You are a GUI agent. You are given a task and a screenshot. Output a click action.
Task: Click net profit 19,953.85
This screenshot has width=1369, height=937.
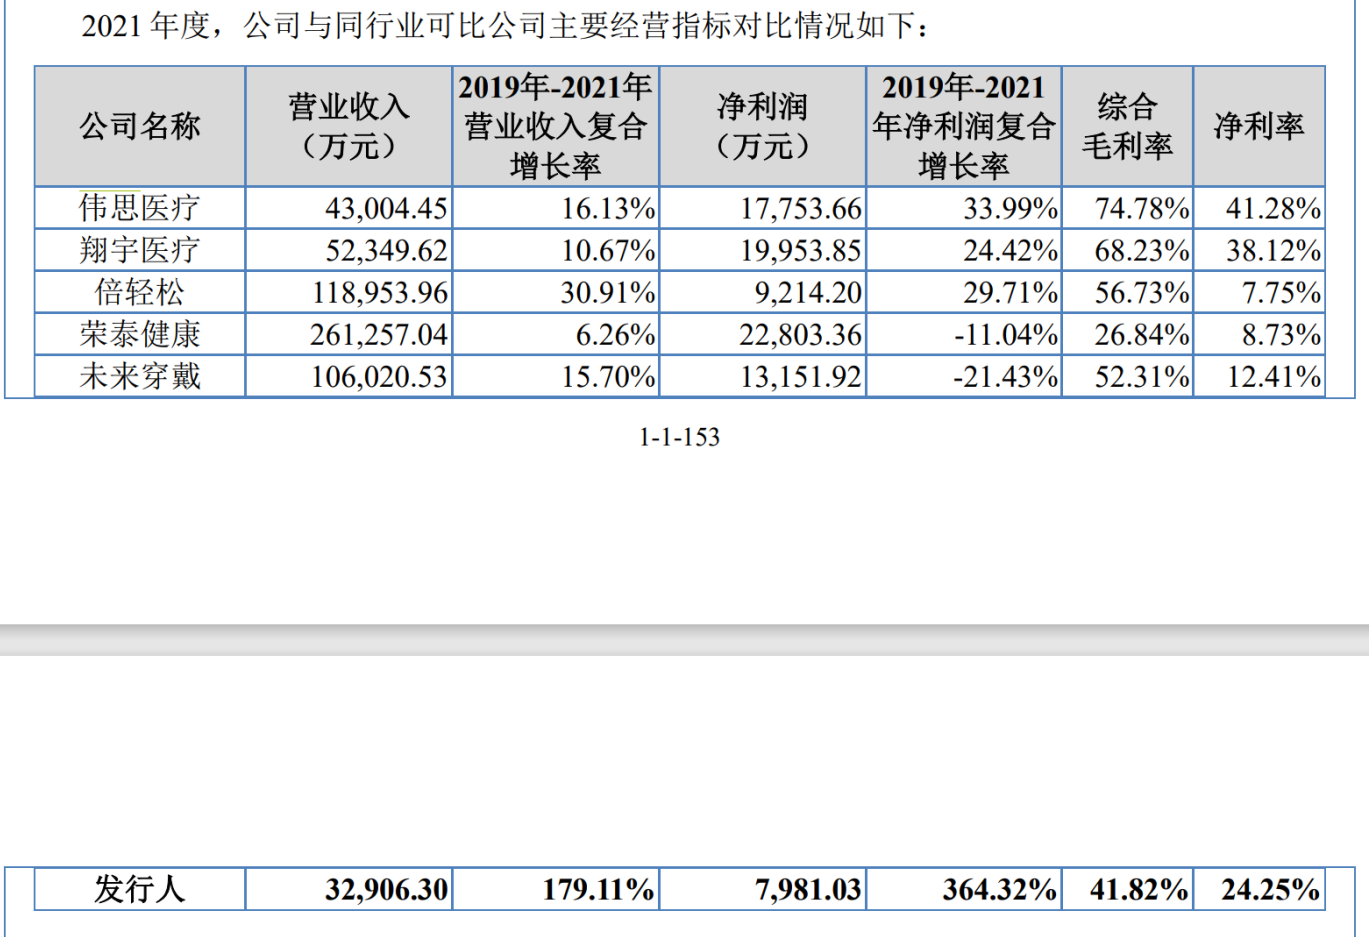pyautogui.click(x=801, y=250)
